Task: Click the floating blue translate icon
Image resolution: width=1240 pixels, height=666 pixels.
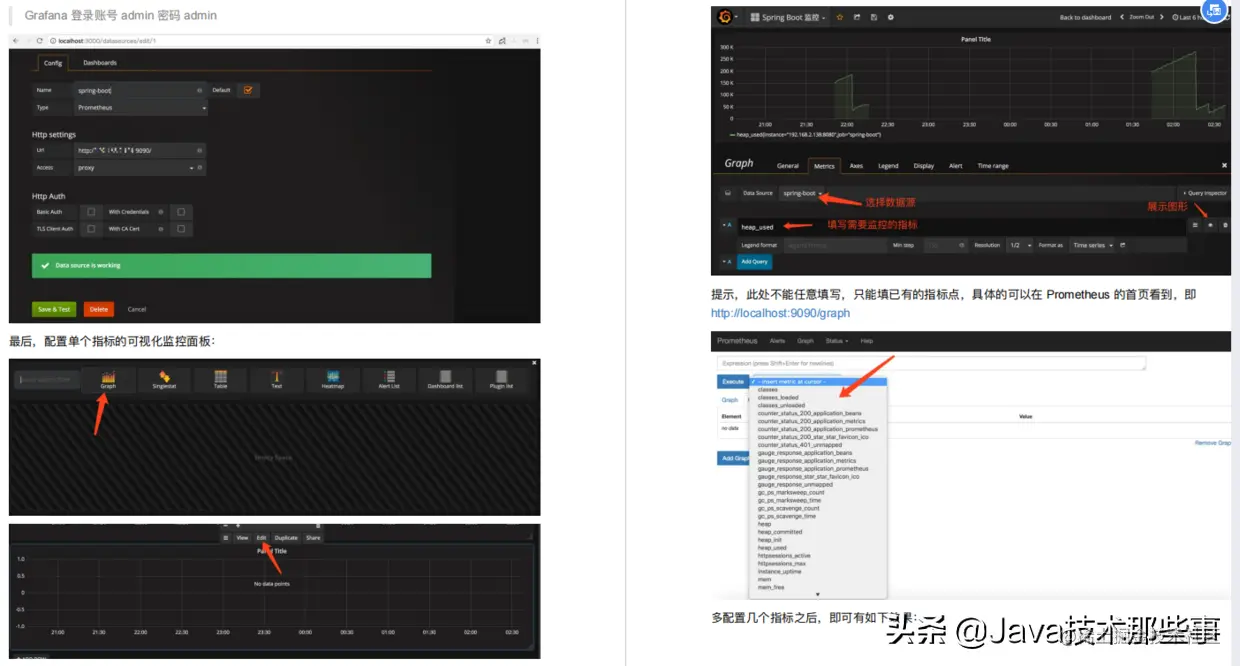Action: tap(1214, 11)
